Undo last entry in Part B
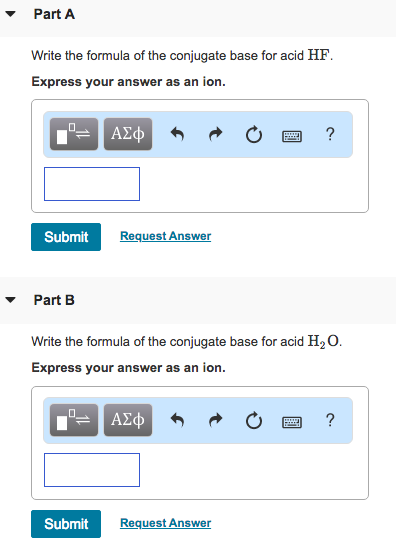 177,420
